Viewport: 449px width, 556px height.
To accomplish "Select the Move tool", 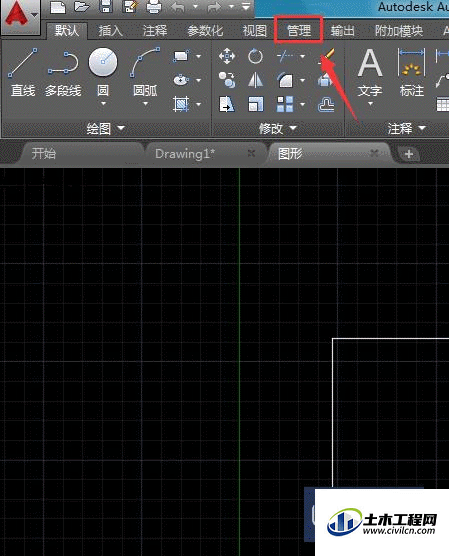I will 227,56.
